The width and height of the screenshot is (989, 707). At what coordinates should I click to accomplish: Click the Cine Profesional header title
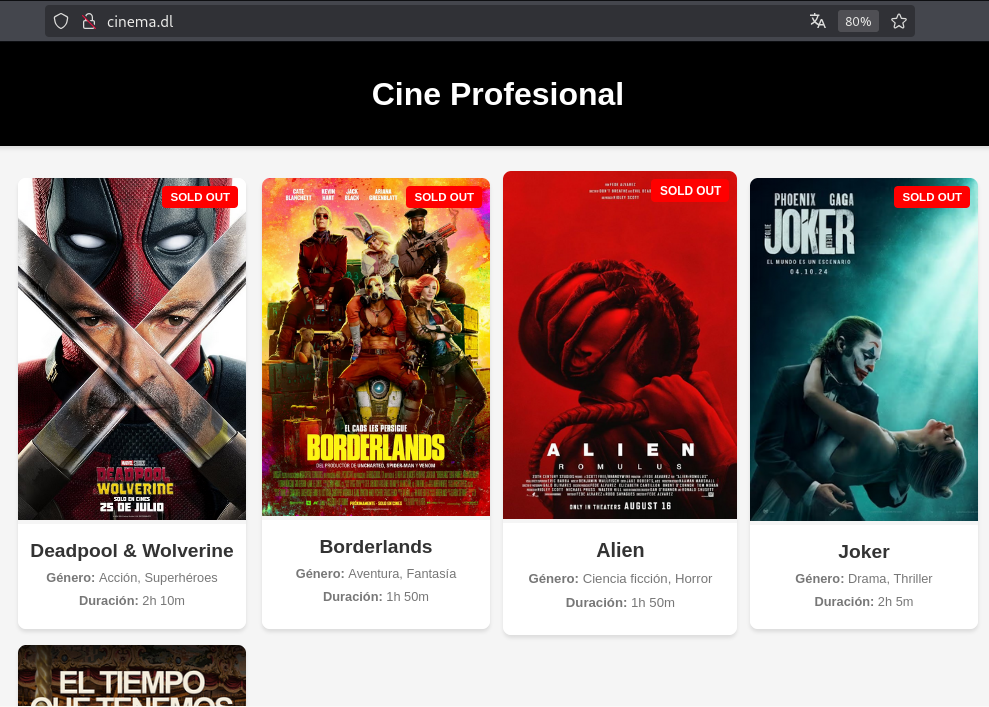[x=497, y=95]
